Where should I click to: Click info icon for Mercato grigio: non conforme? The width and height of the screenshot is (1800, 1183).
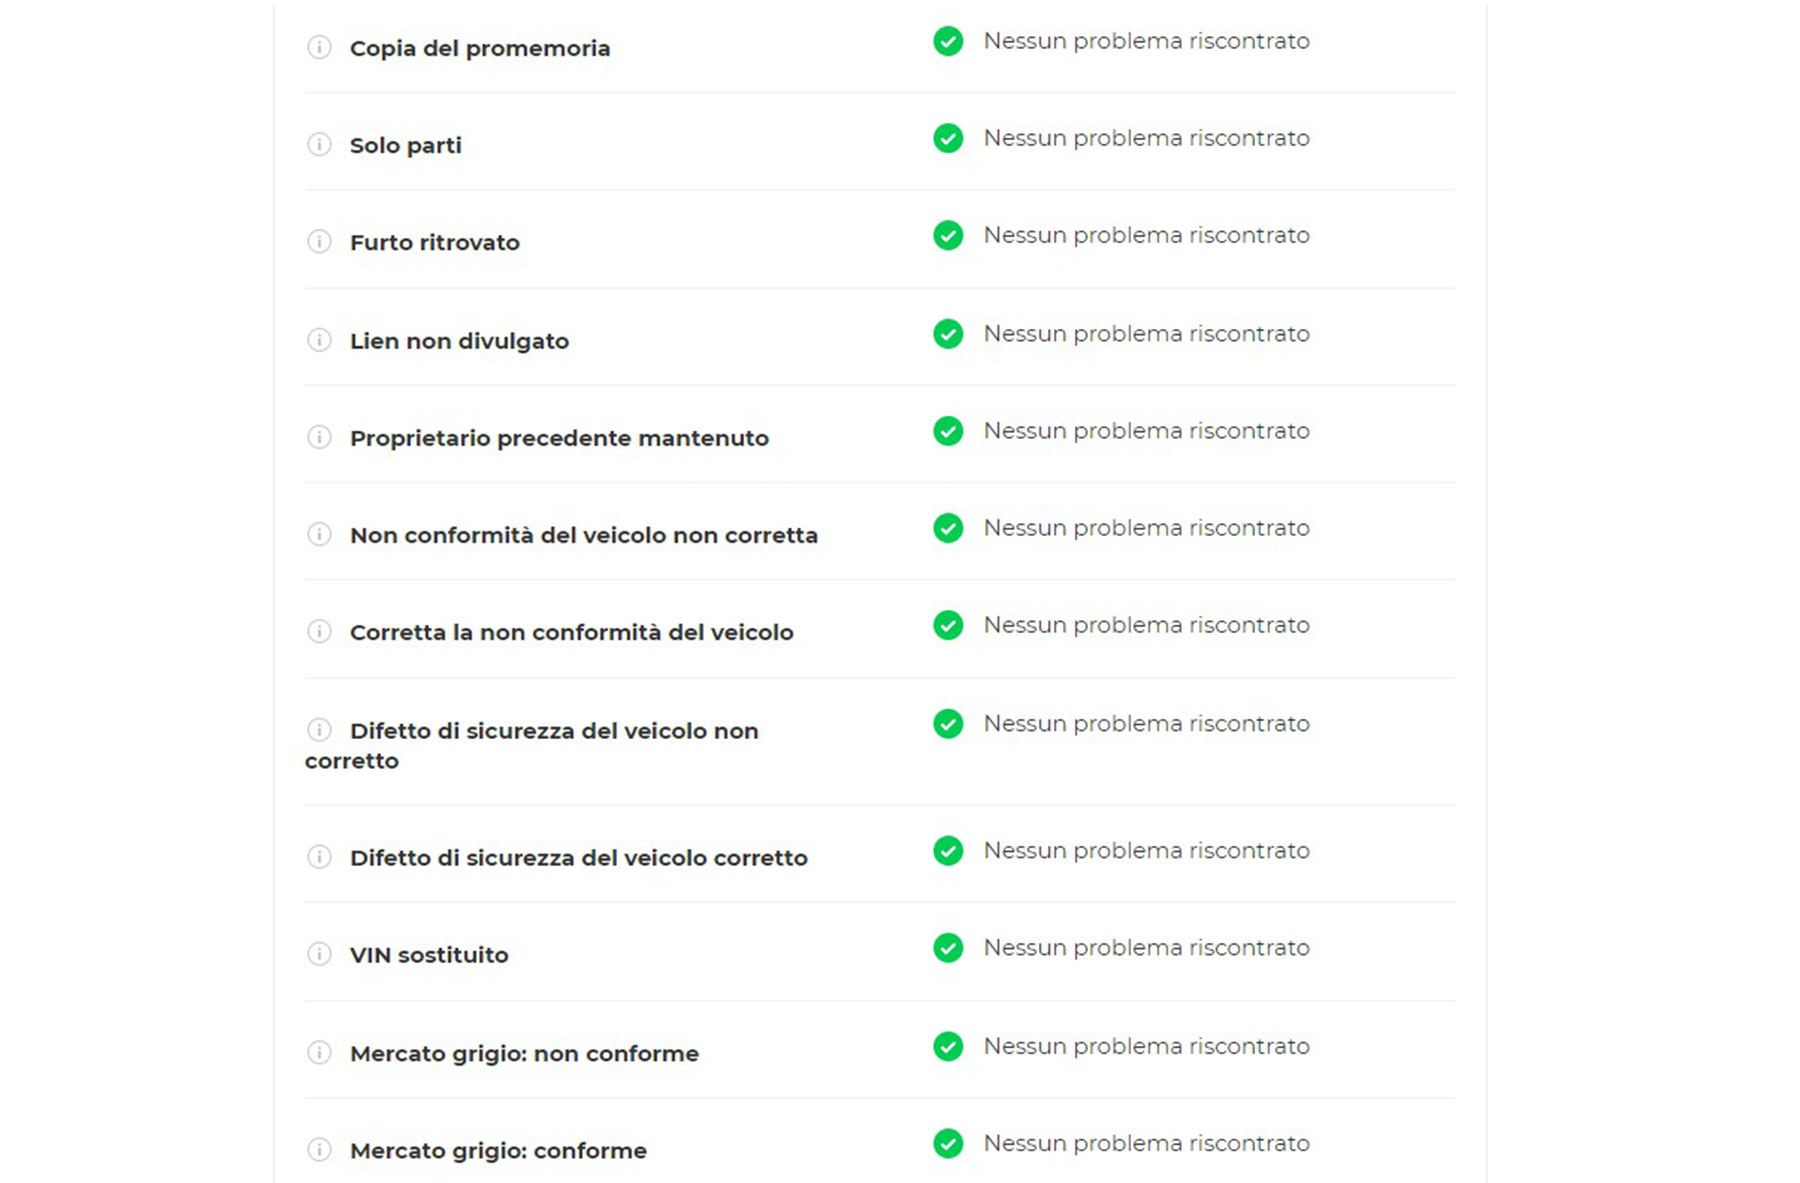(319, 1052)
